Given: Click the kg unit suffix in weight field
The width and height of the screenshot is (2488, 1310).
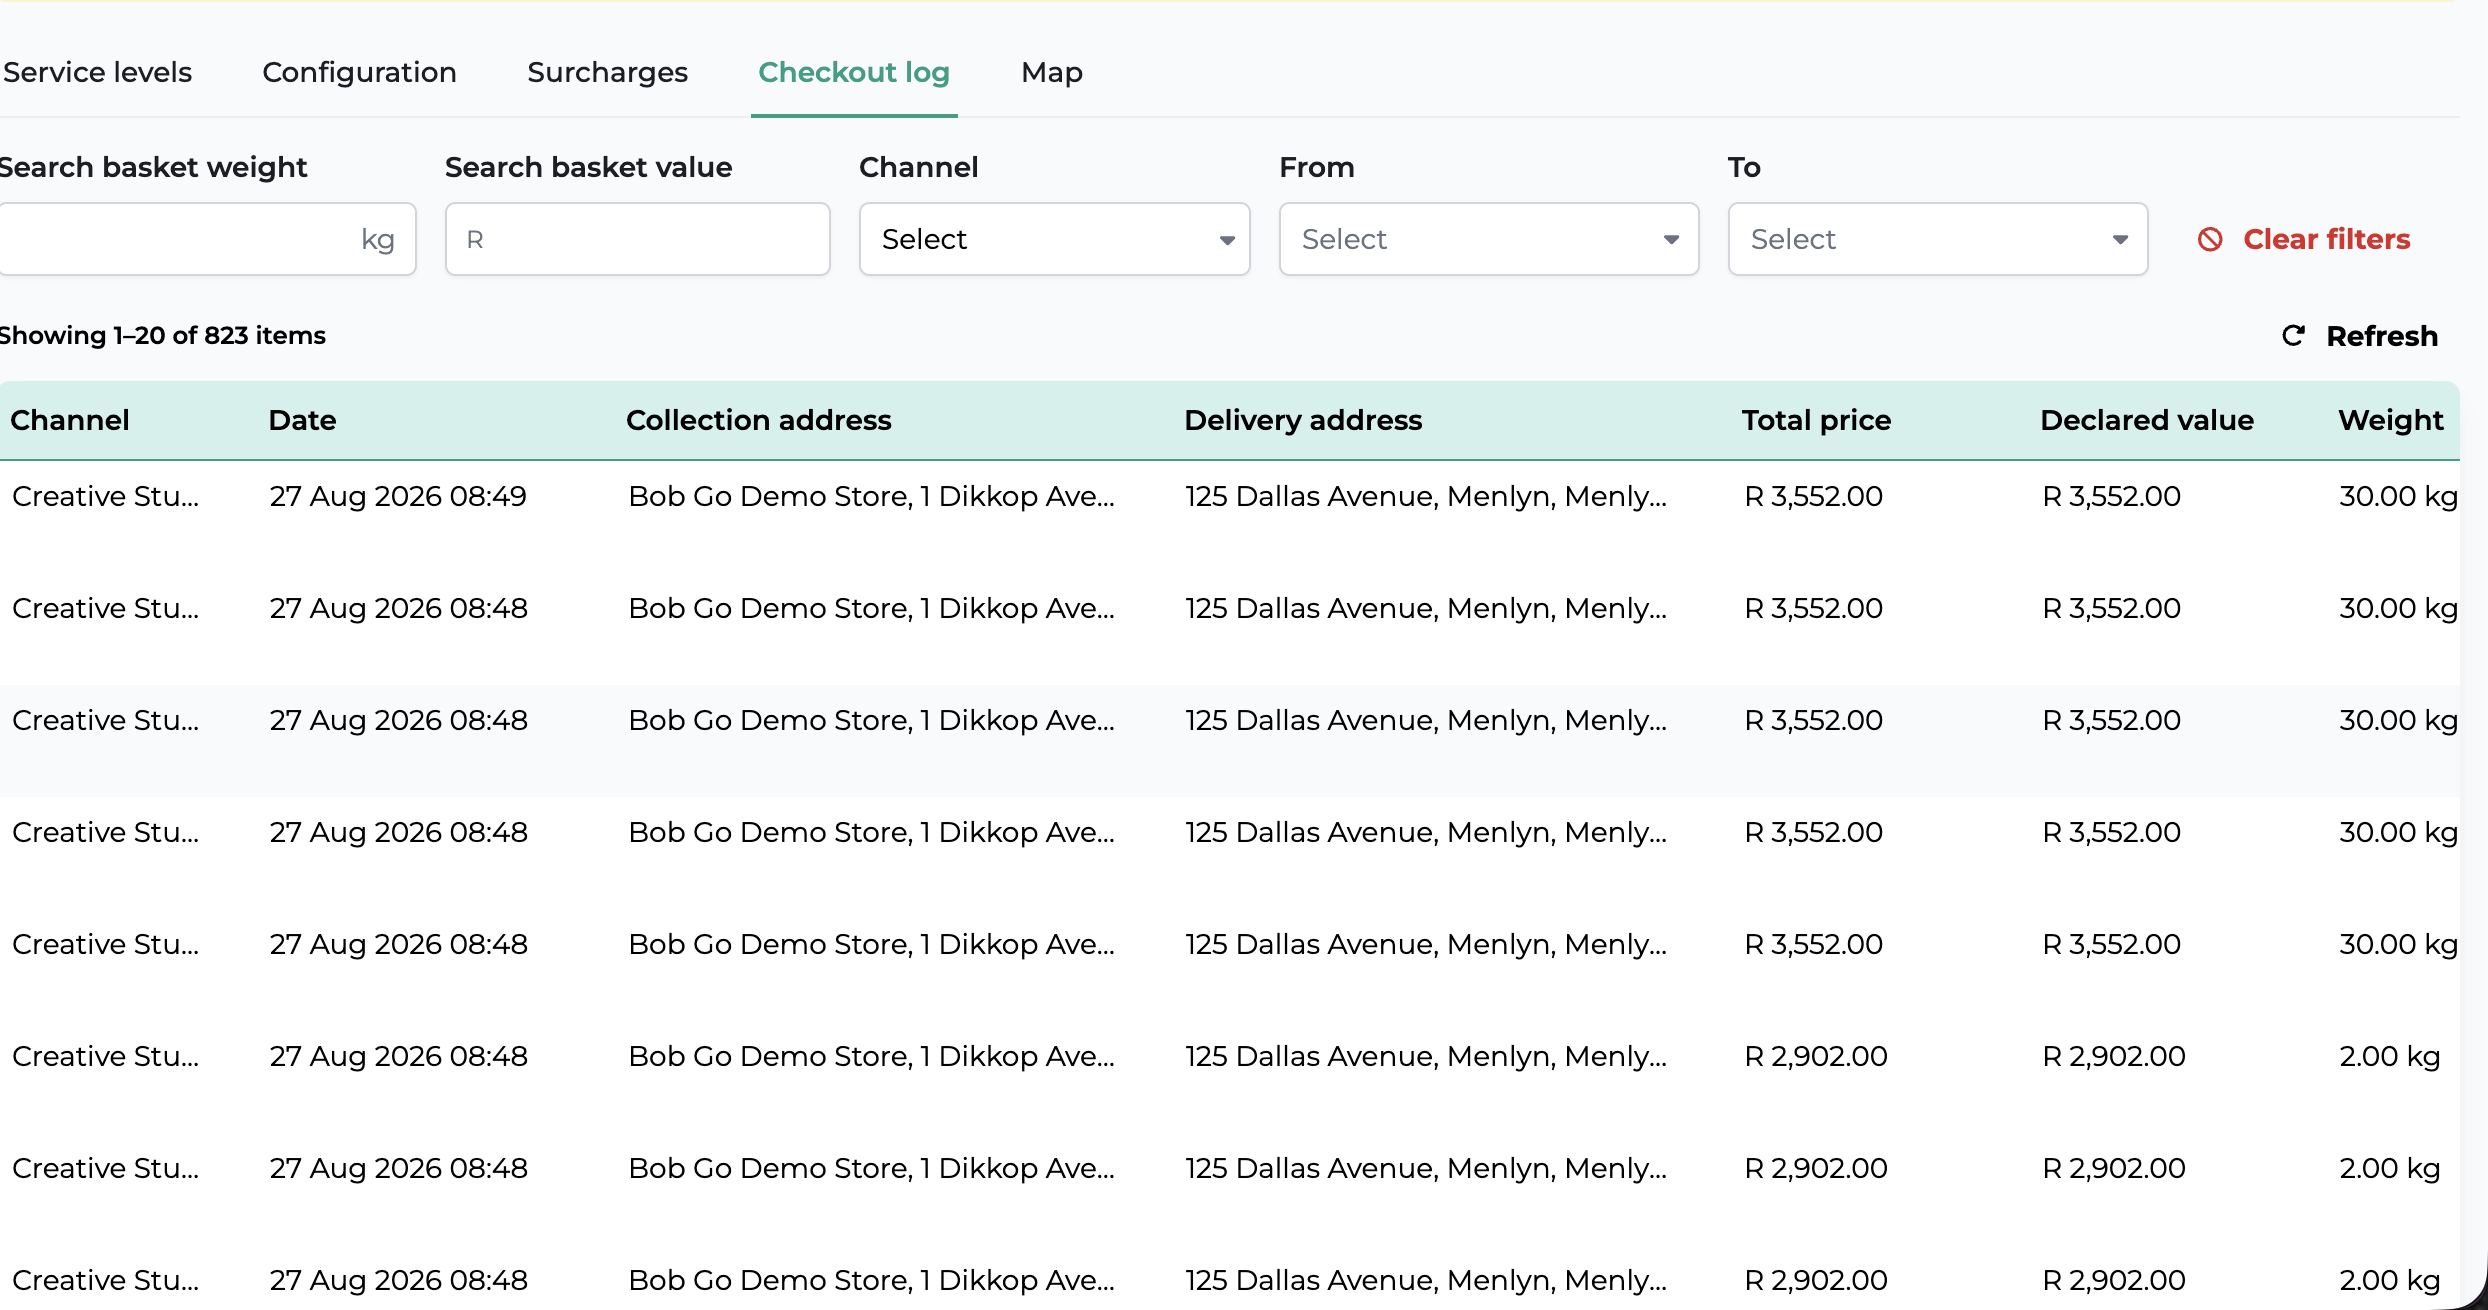Looking at the screenshot, I should coord(378,240).
